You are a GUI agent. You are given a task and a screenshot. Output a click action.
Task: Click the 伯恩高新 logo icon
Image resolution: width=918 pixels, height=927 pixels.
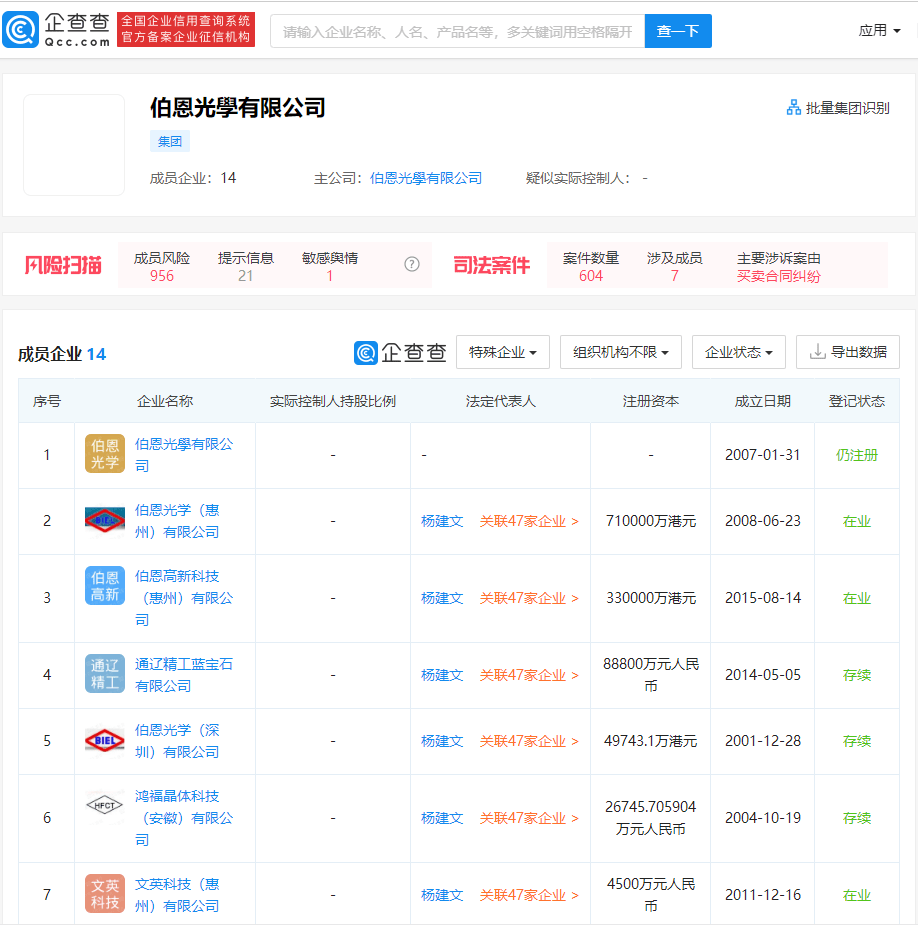click(105, 586)
